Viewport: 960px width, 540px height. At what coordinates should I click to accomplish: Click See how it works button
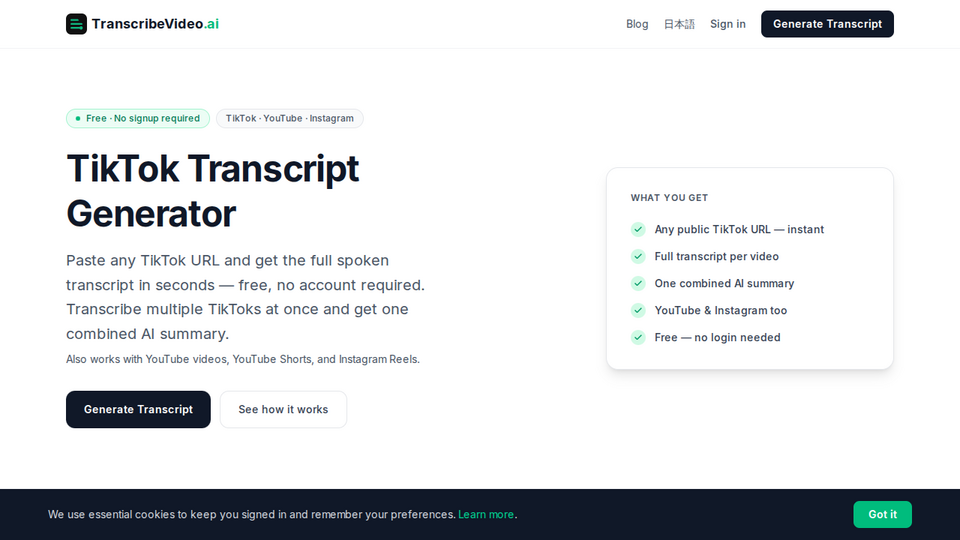click(x=283, y=410)
